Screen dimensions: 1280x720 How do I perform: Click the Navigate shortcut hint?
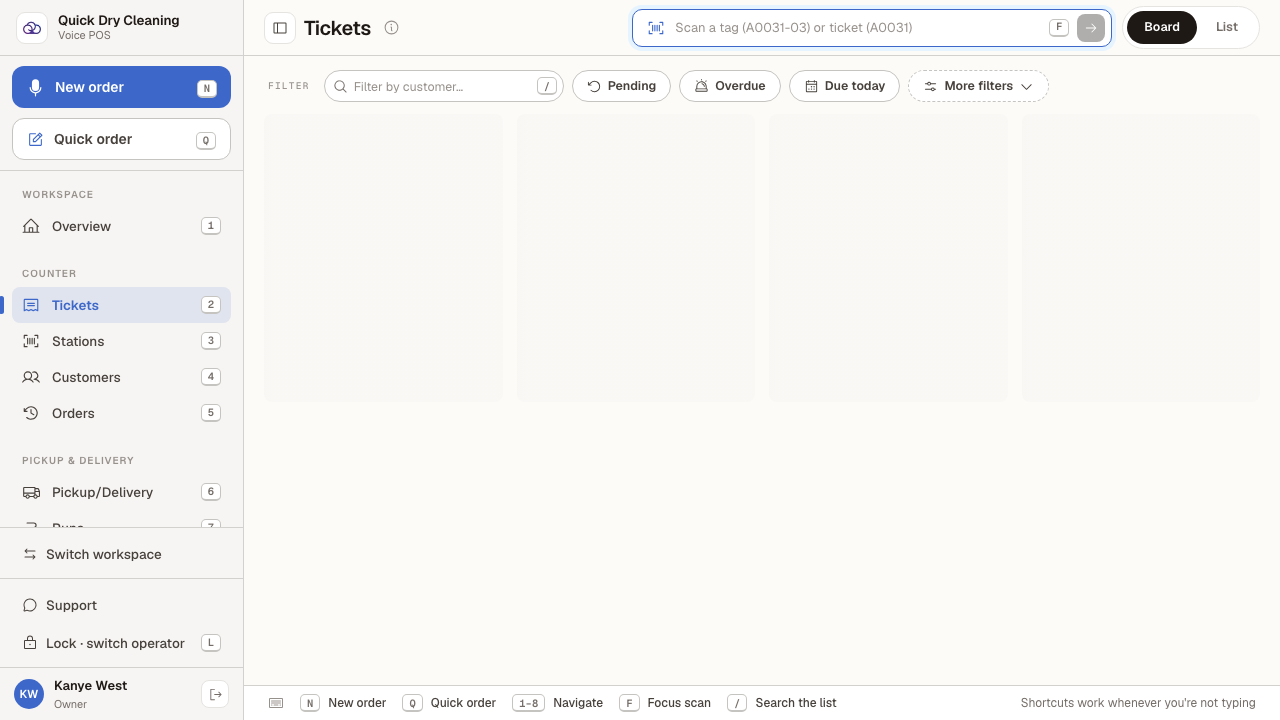pyautogui.click(x=558, y=703)
